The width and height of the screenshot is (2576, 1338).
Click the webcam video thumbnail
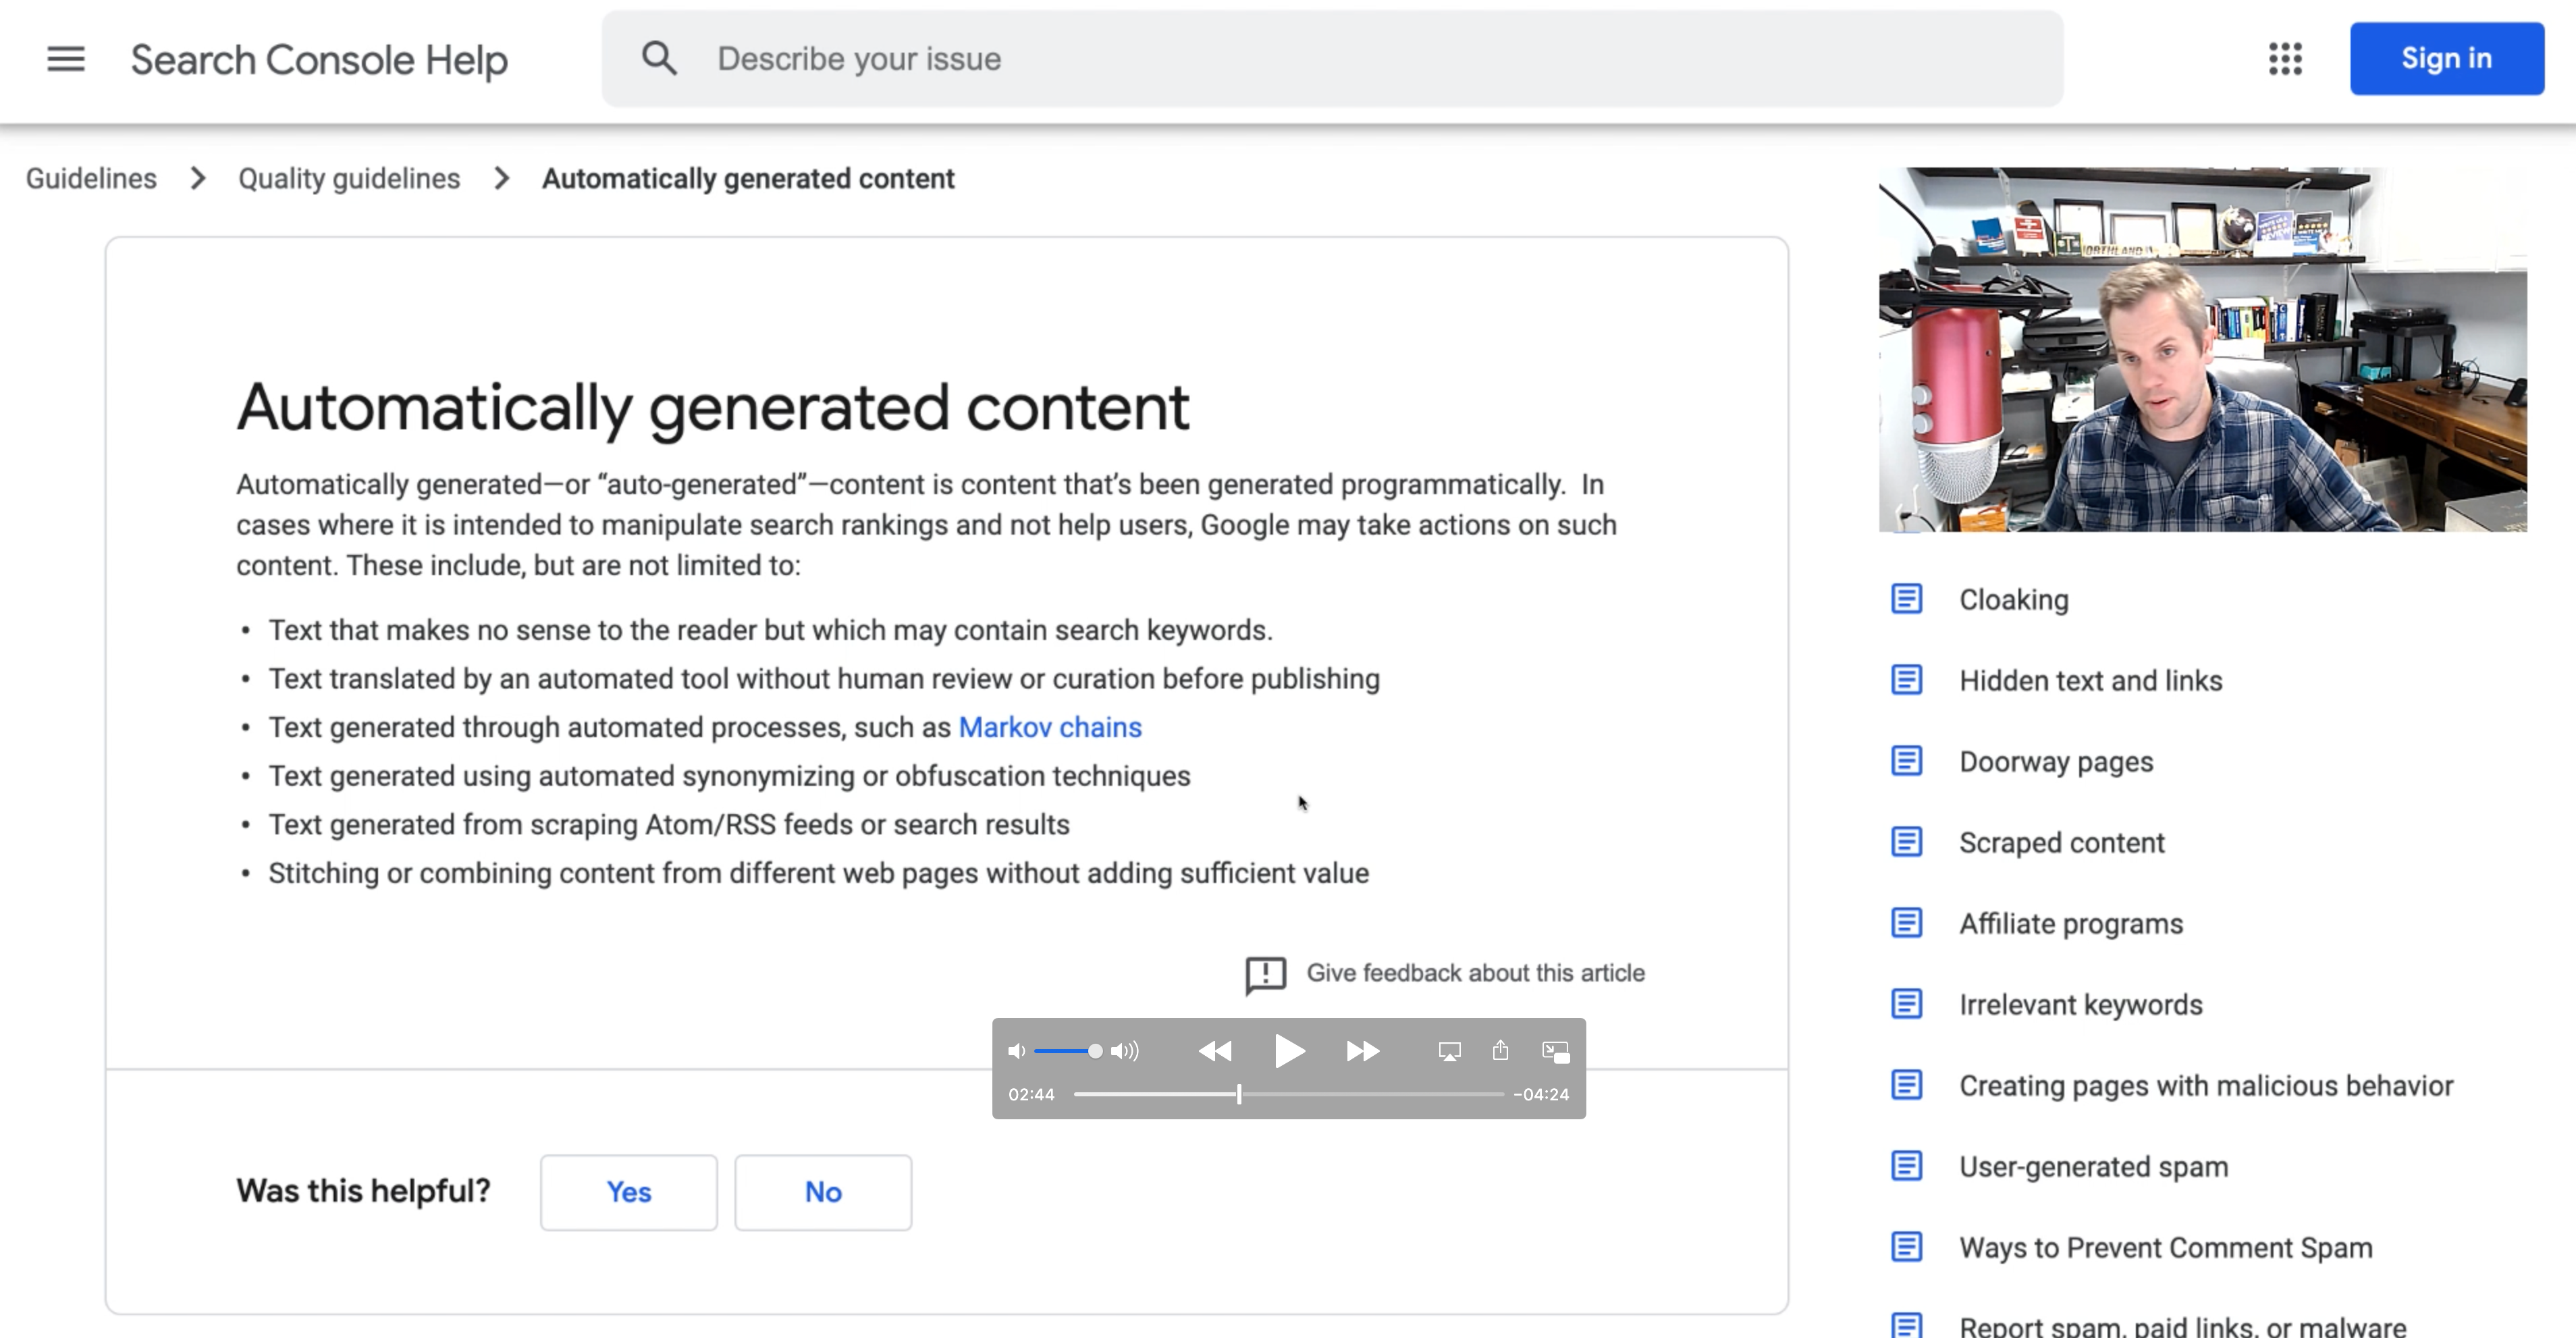[2203, 349]
